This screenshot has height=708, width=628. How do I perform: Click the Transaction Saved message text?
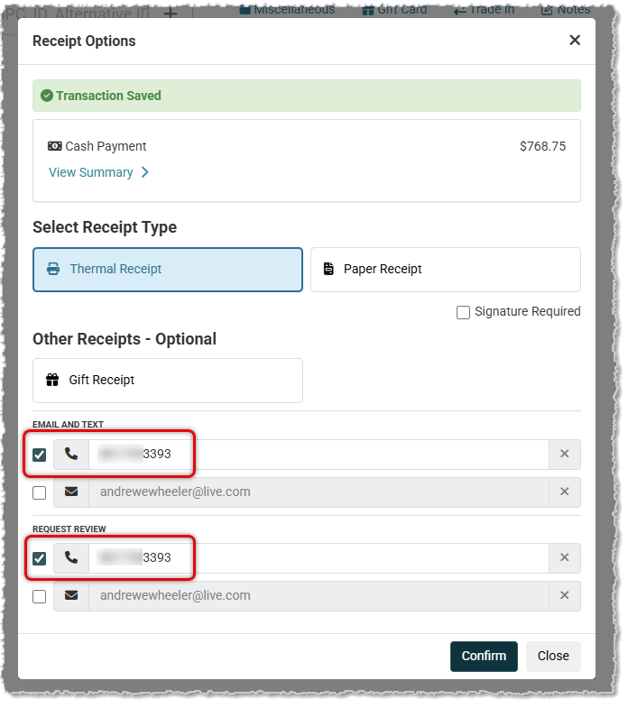(x=108, y=96)
